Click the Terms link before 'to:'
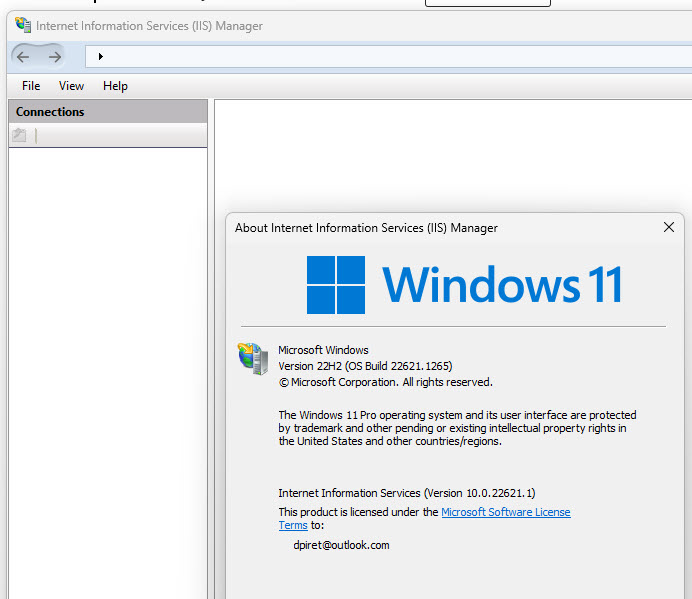 tap(293, 525)
